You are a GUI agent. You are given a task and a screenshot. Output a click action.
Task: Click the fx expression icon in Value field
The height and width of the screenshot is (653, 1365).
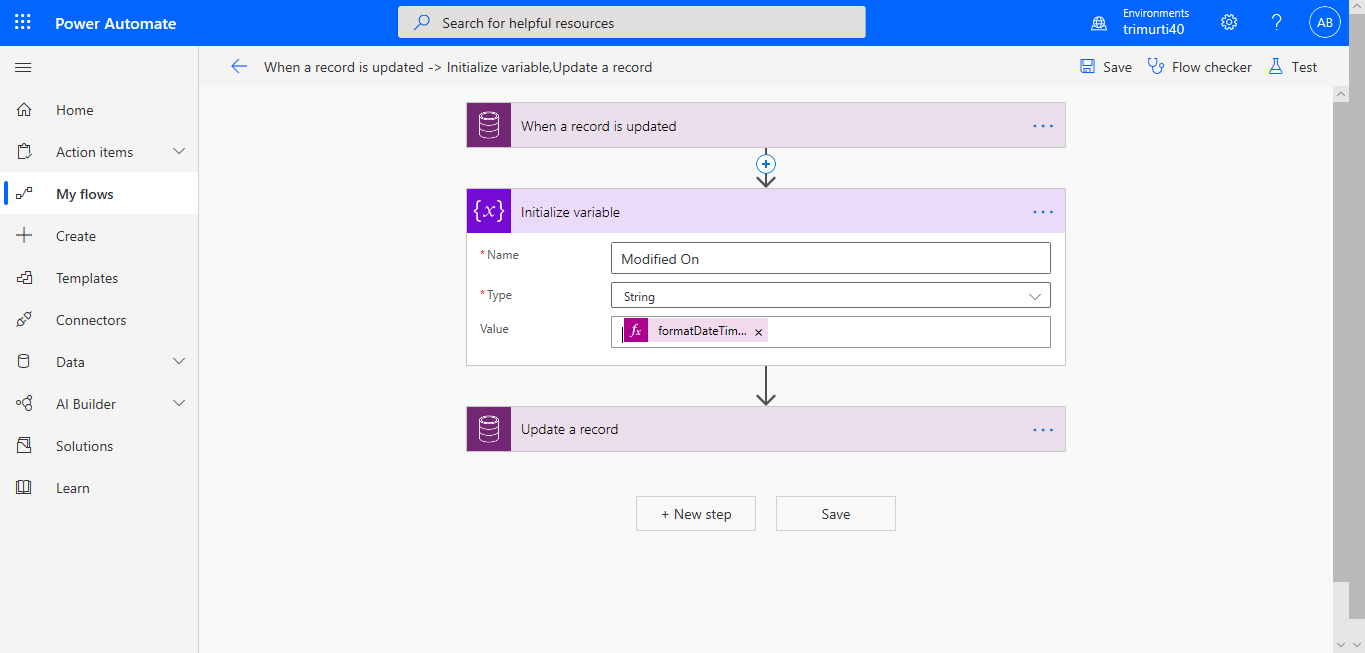(637, 329)
